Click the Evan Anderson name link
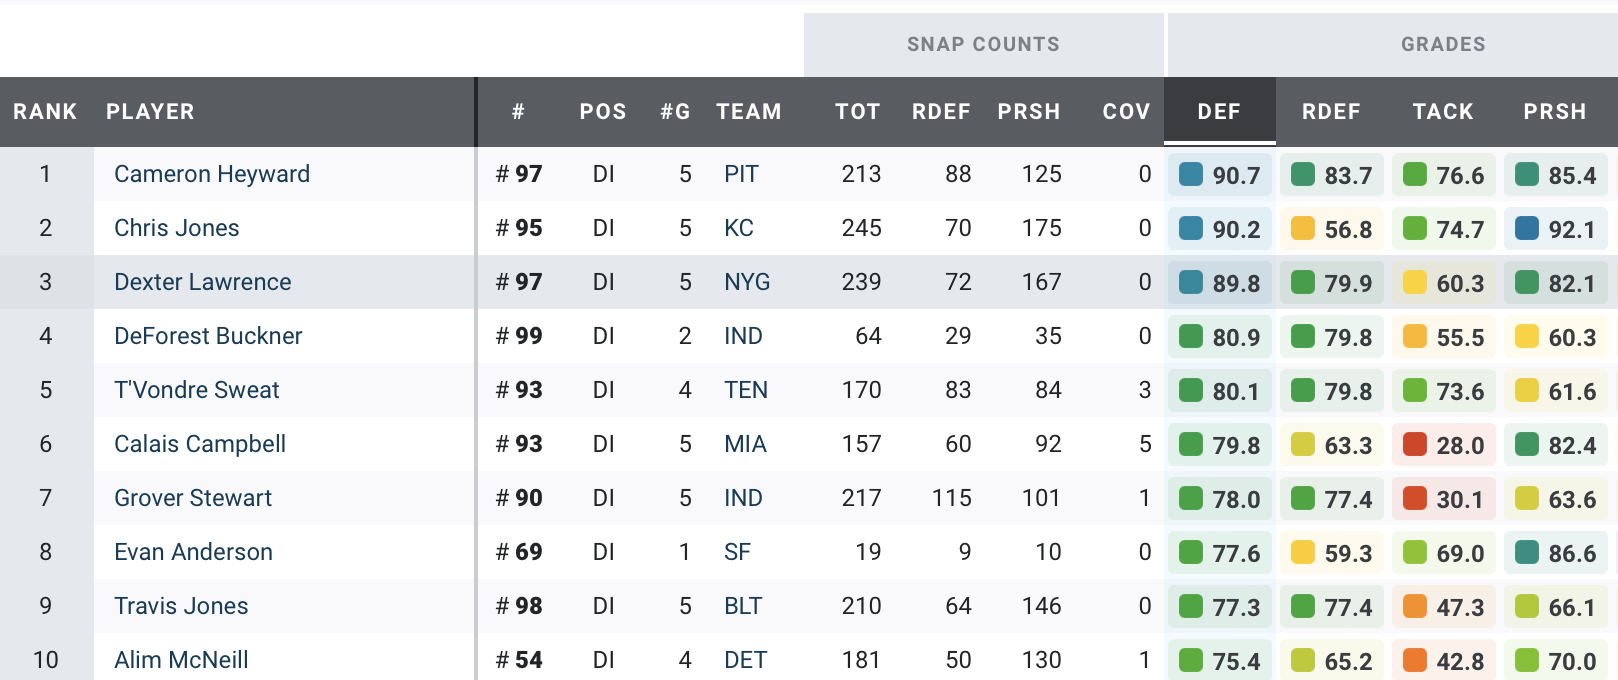The width and height of the screenshot is (1618, 680). (193, 552)
